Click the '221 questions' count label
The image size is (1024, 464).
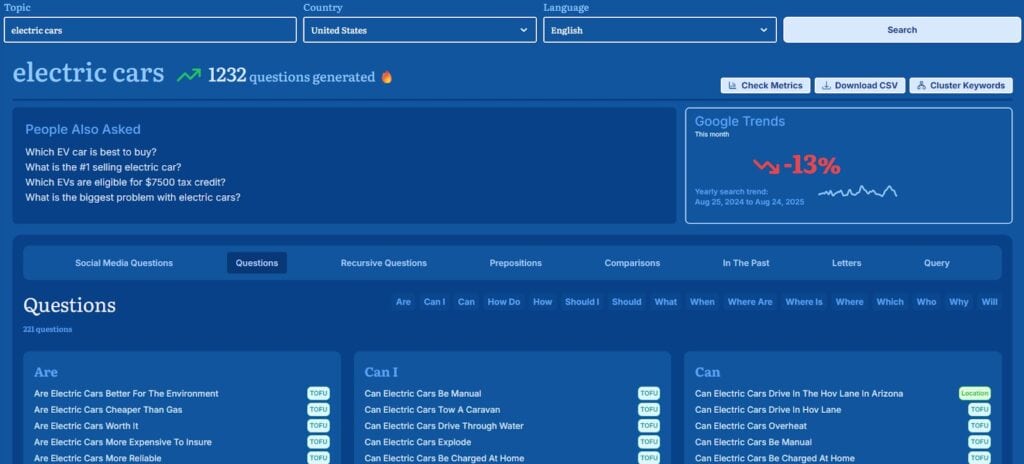pos(48,329)
